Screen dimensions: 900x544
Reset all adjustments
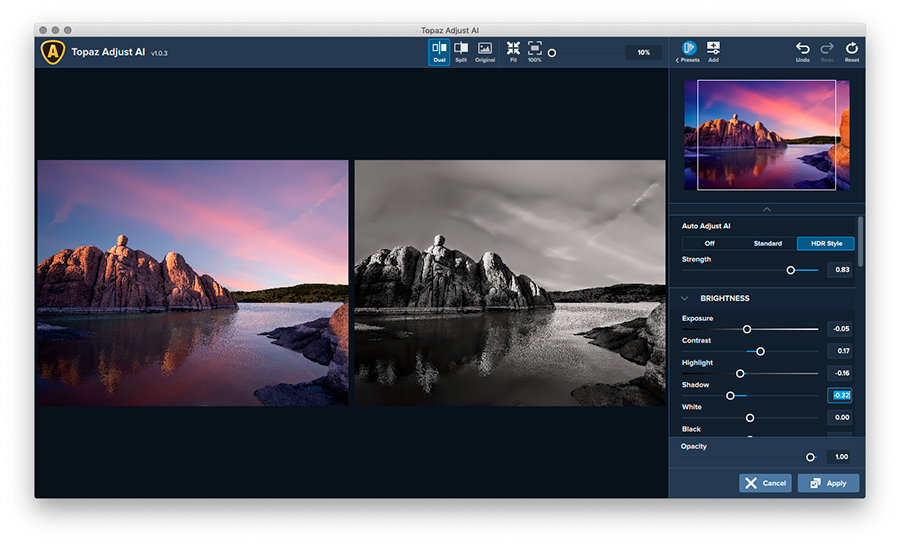pyautogui.click(x=852, y=51)
